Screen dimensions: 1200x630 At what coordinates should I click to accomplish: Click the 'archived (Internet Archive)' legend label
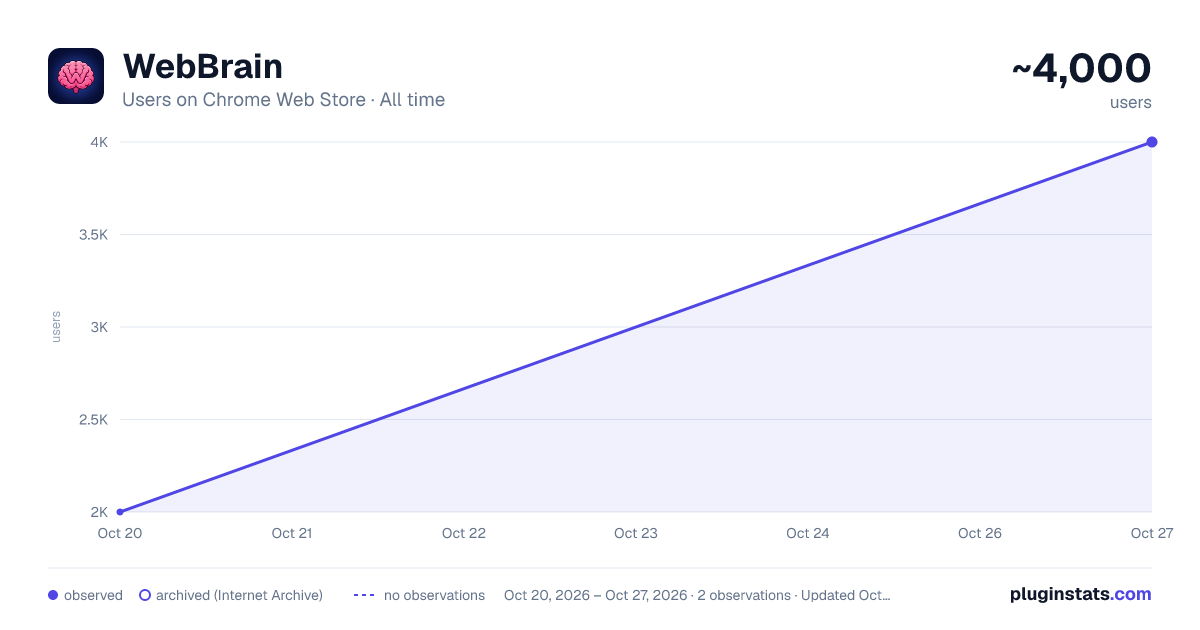(x=239, y=595)
